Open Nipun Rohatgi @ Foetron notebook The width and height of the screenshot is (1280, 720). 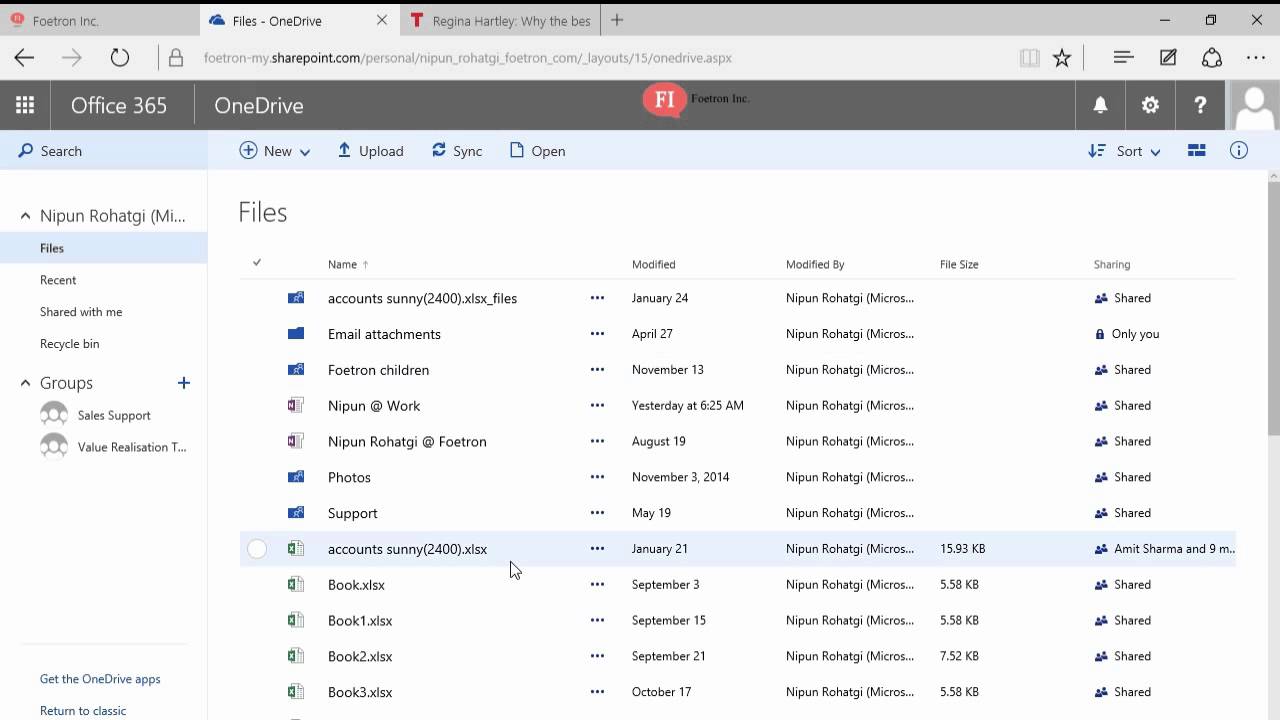click(407, 441)
